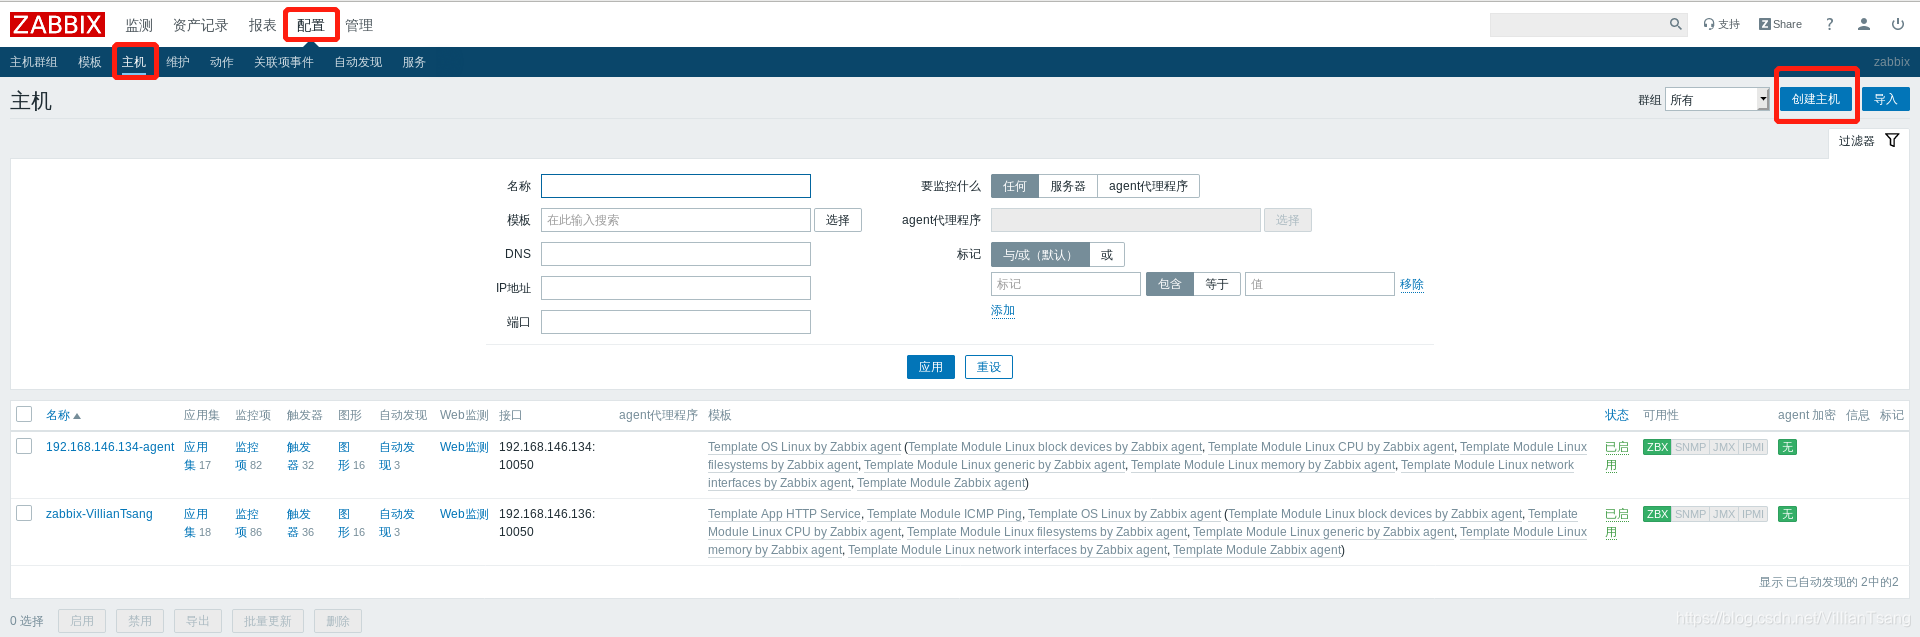Open the 管理 top menu
The width and height of the screenshot is (1920, 637).
359,25
